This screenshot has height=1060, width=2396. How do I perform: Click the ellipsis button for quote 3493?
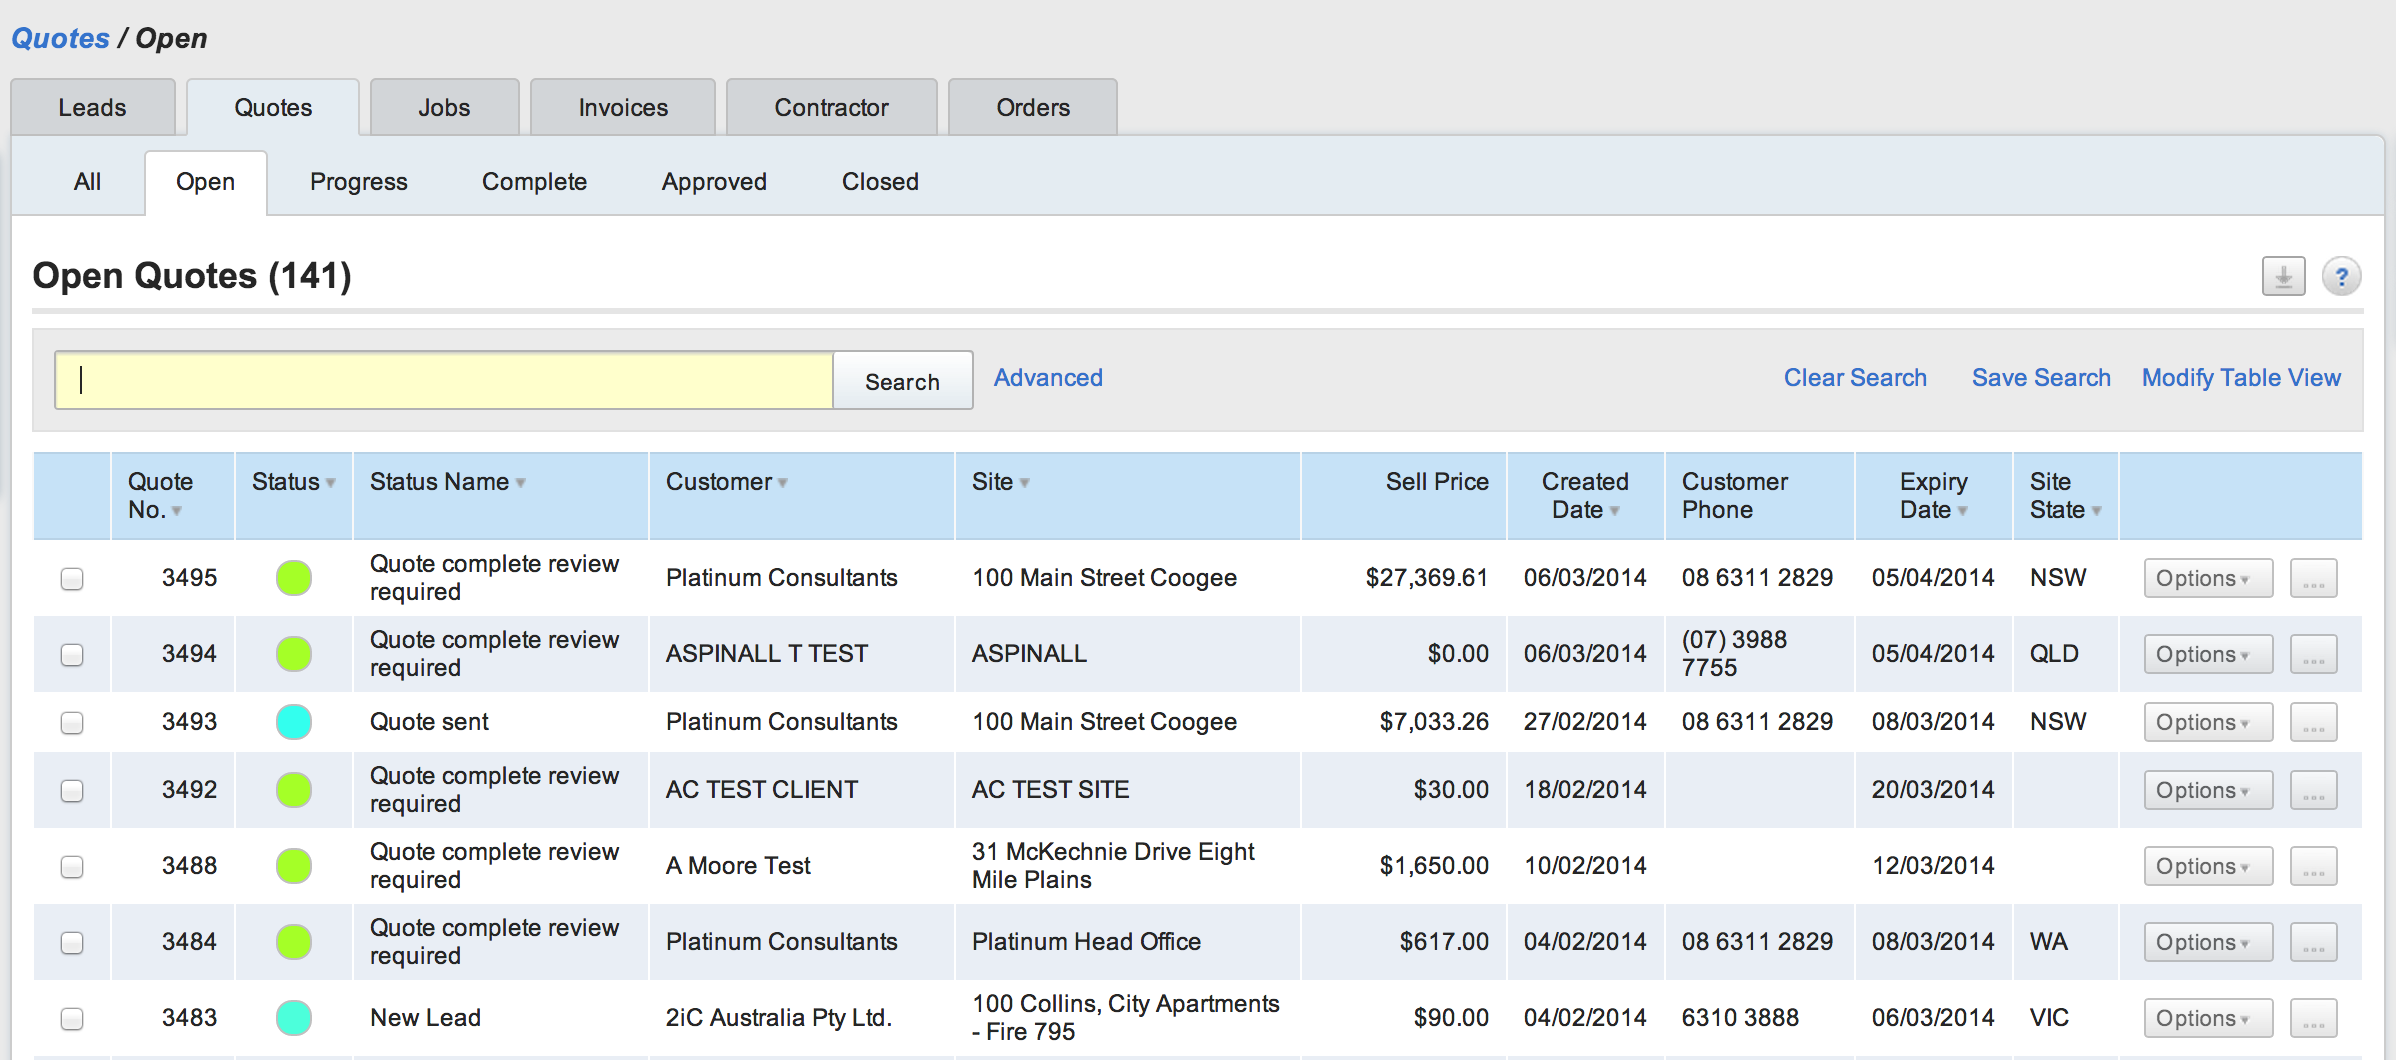point(2313,723)
